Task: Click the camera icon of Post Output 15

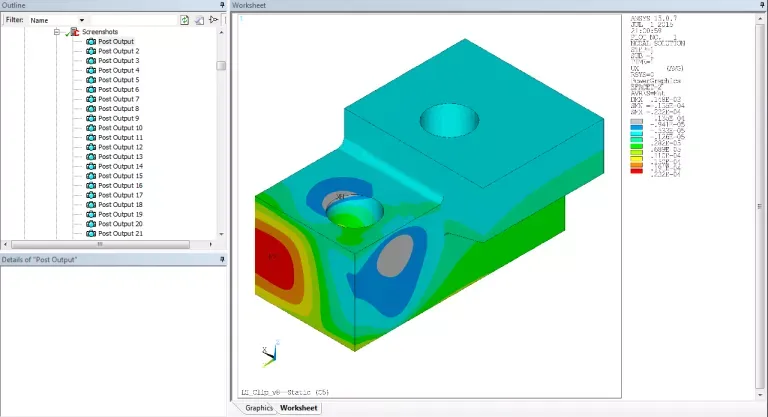Action: tap(91, 176)
